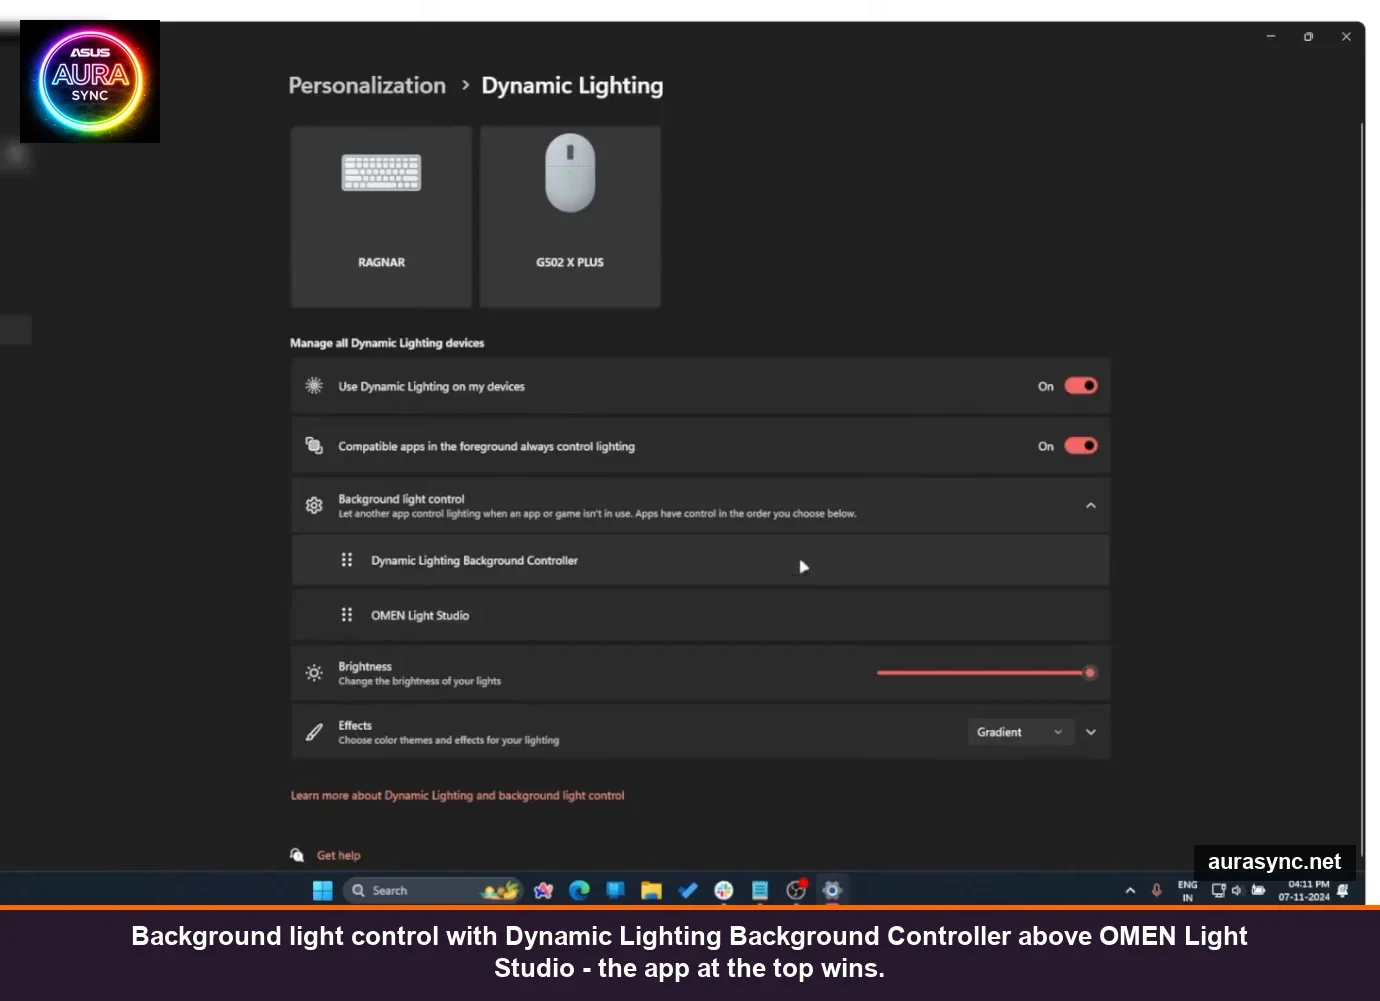The height and width of the screenshot is (1001, 1380).
Task: Open the Gradient effects dropdown
Action: click(1020, 731)
